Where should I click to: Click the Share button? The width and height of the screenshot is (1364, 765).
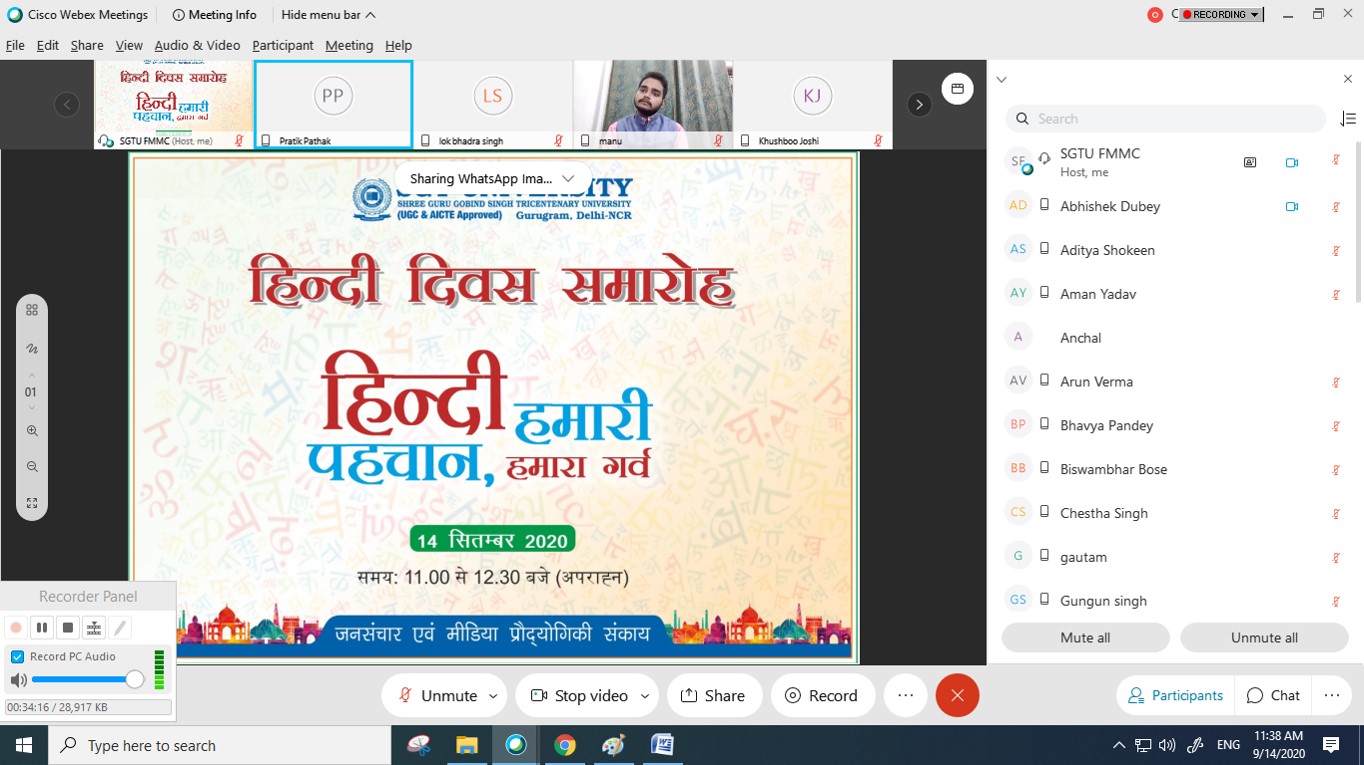(713, 696)
